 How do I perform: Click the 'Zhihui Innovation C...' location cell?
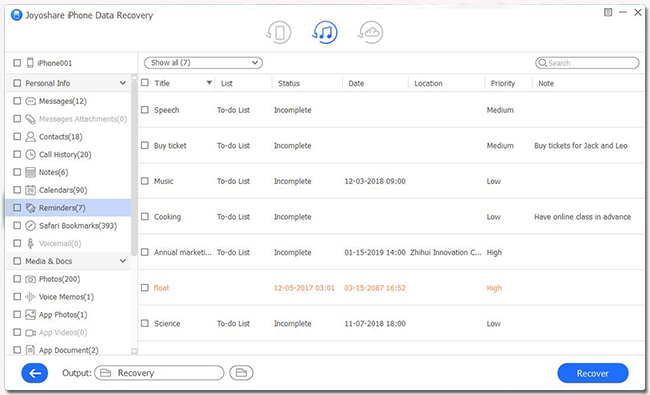click(446, 252)
